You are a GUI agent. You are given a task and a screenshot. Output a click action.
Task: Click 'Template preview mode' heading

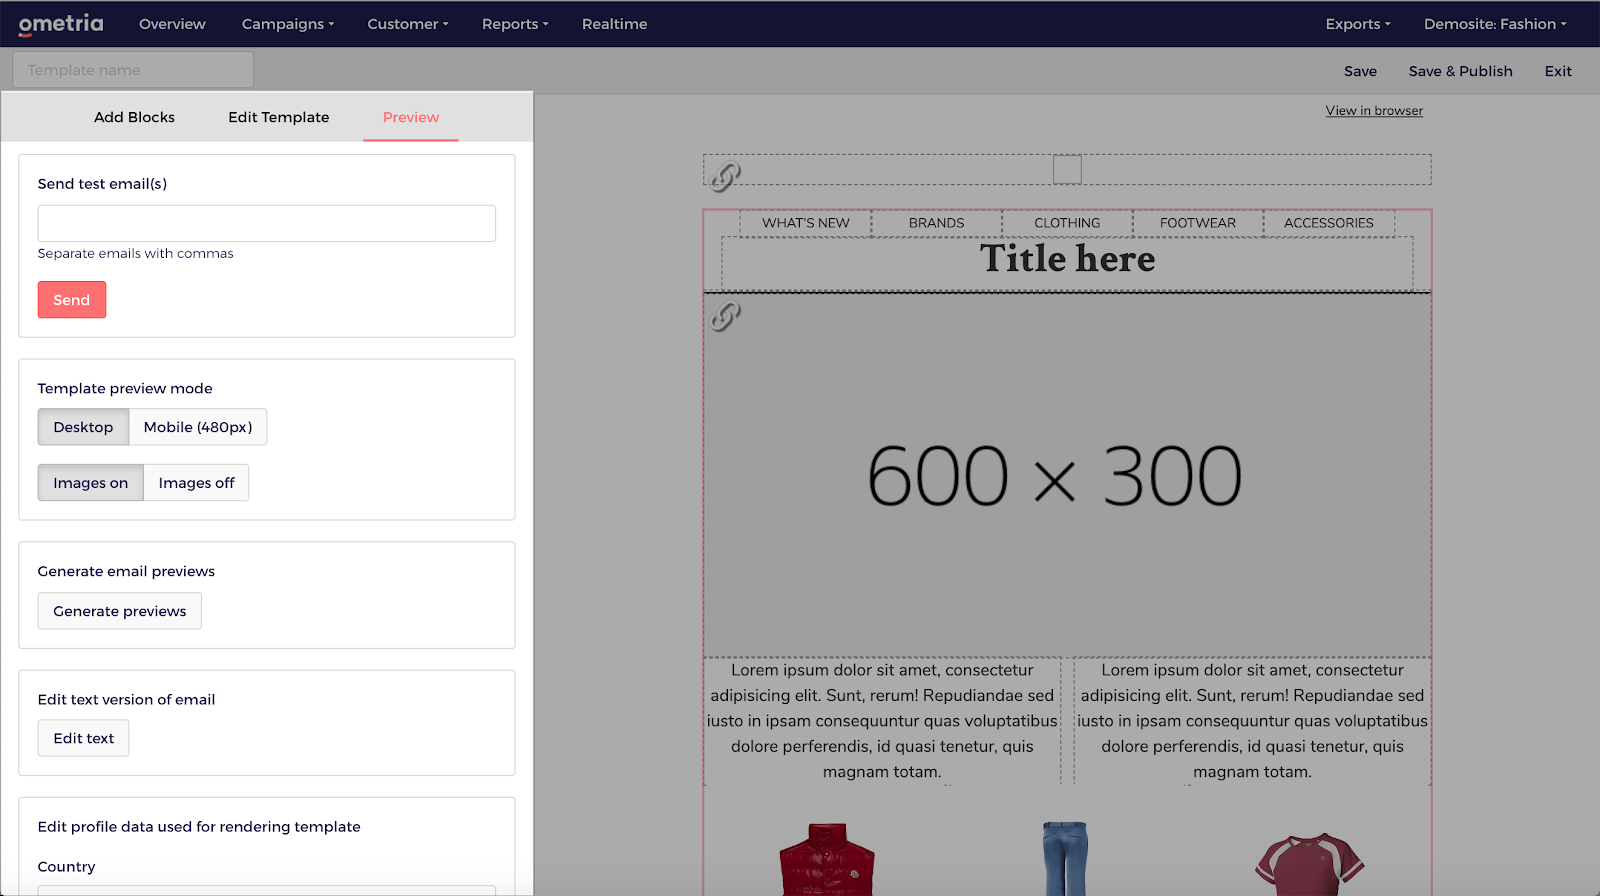pos(125,388)
